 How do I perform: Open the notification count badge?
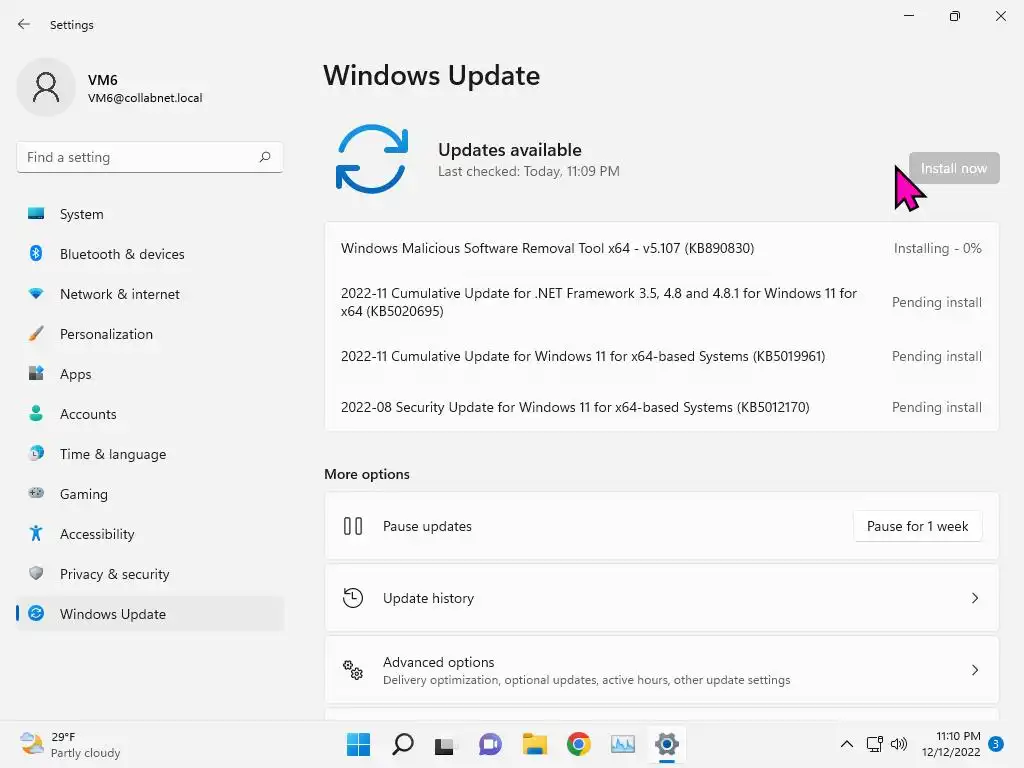point(996,744)
